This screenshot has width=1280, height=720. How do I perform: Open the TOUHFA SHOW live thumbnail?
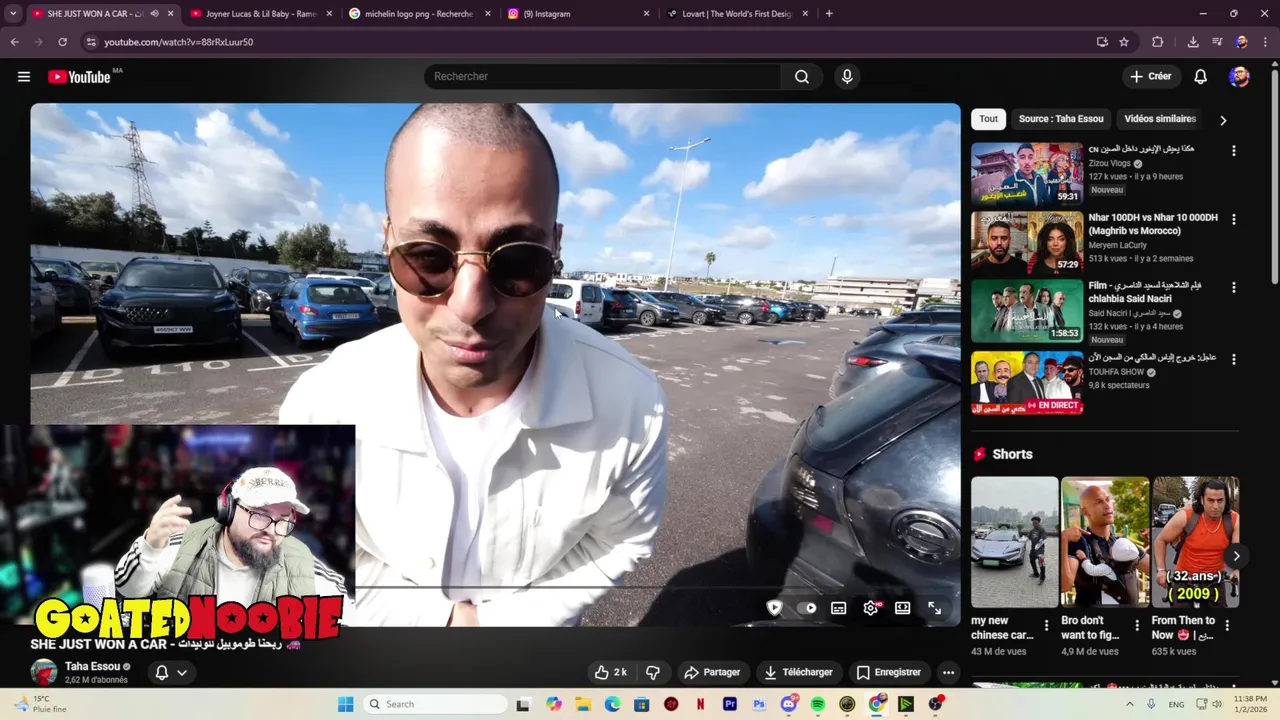click(1027, 382)
